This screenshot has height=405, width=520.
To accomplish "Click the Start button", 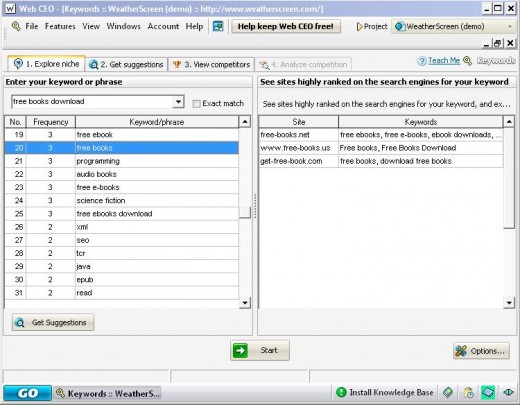I will 260,350.
